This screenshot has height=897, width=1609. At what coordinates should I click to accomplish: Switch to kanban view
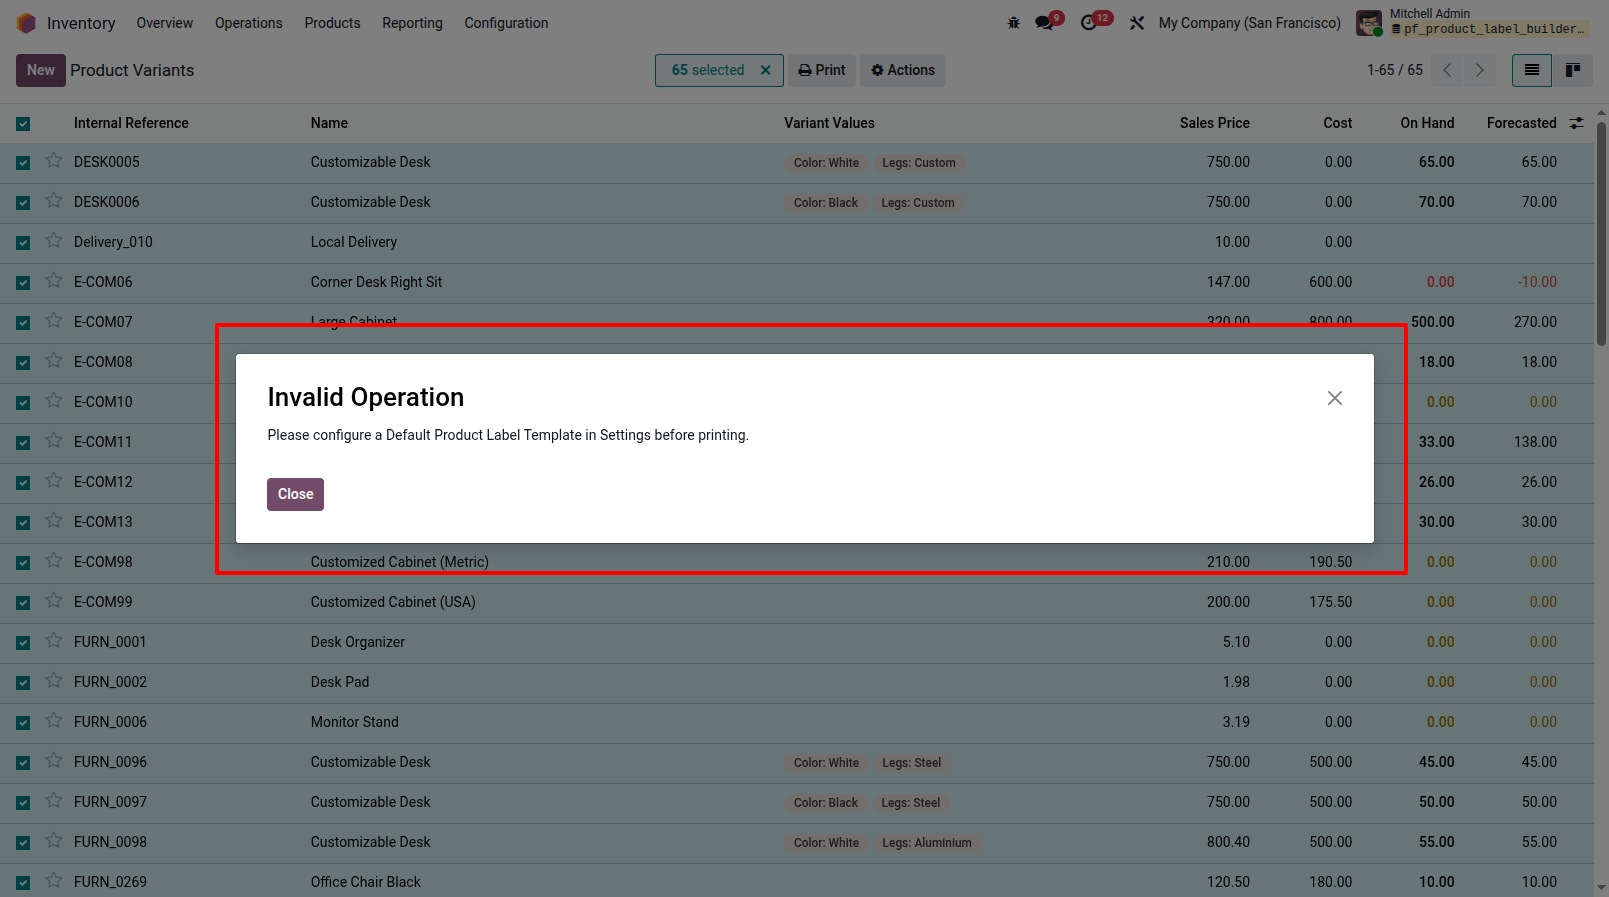[x=1573, y=70]
